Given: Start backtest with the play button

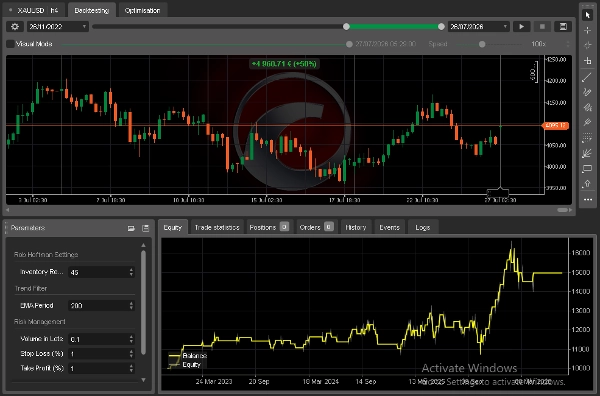Looking at the screenshot, I should [x=521, y=26].
